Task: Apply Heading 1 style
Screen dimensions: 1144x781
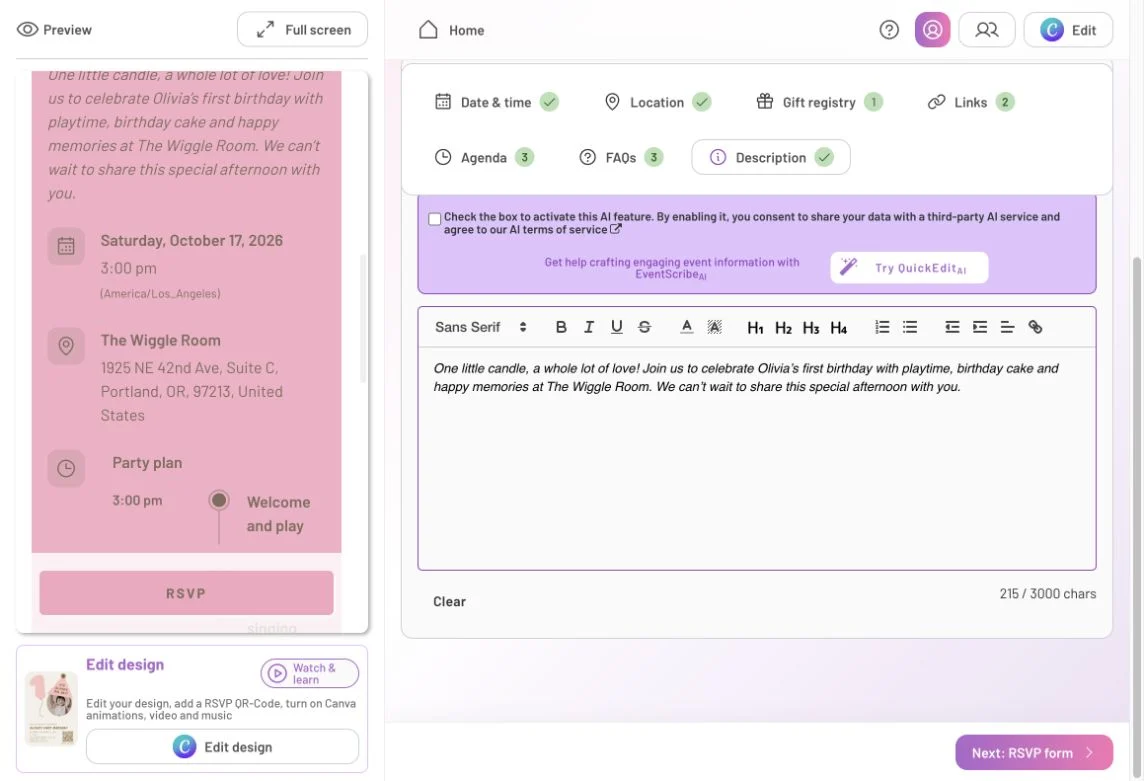Action: point(755,328)
